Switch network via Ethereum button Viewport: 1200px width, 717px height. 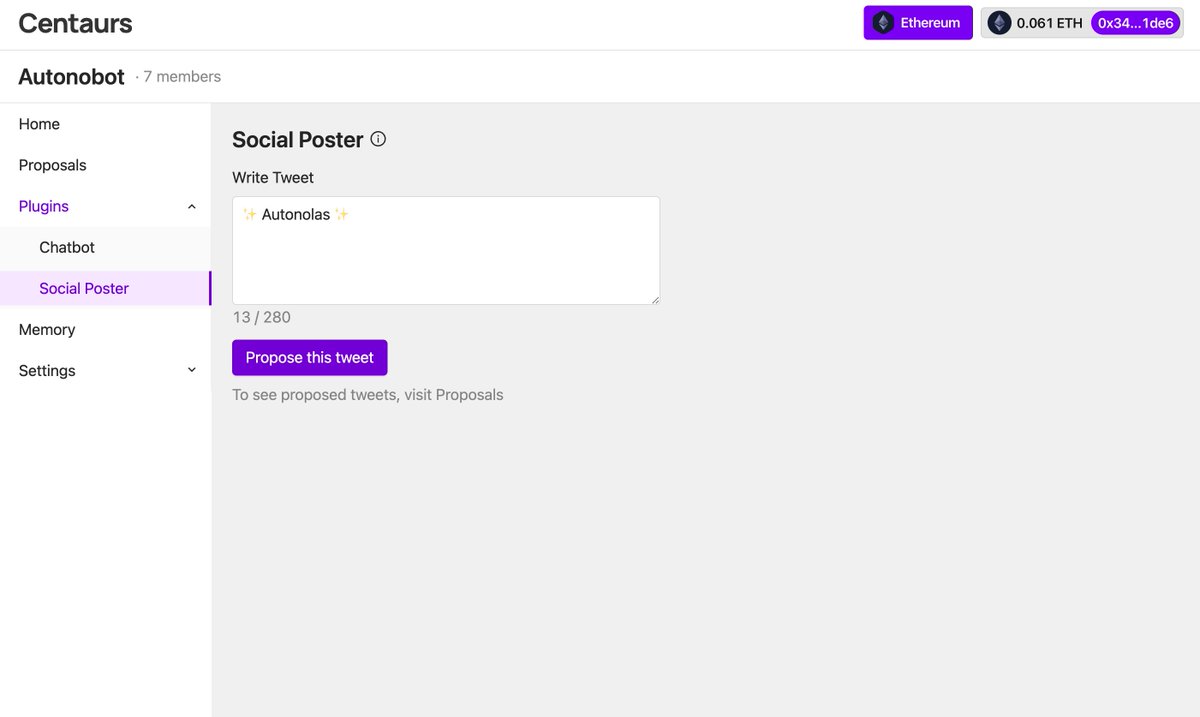coord(918,23)
